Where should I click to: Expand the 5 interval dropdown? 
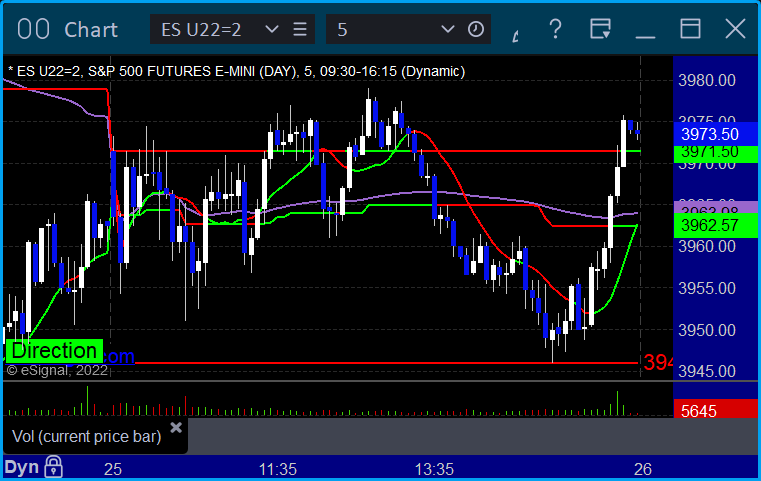(447, 30)
